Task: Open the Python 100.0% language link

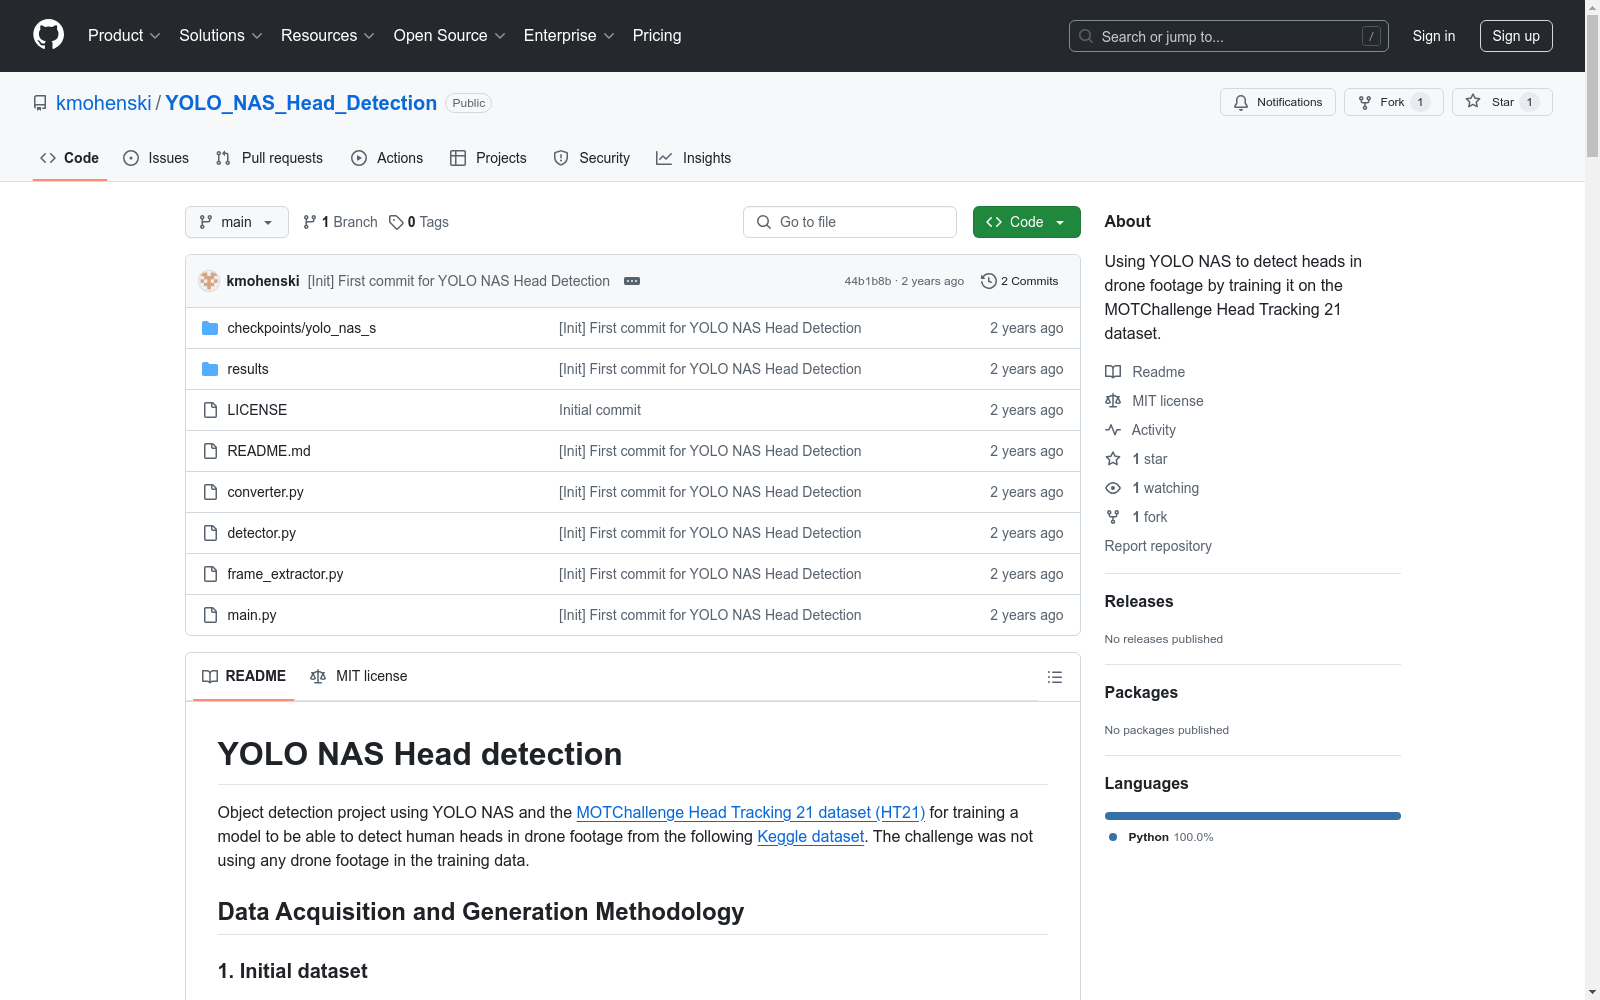Action: click(x=1161, y=837)
